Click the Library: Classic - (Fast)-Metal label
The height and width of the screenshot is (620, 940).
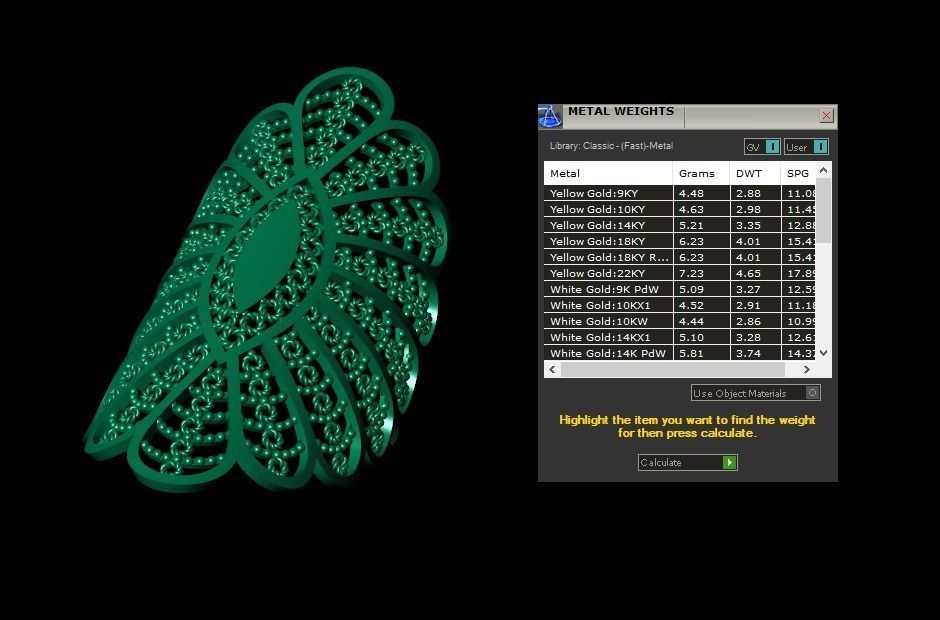pyautogui.click(x=611, y=146)
